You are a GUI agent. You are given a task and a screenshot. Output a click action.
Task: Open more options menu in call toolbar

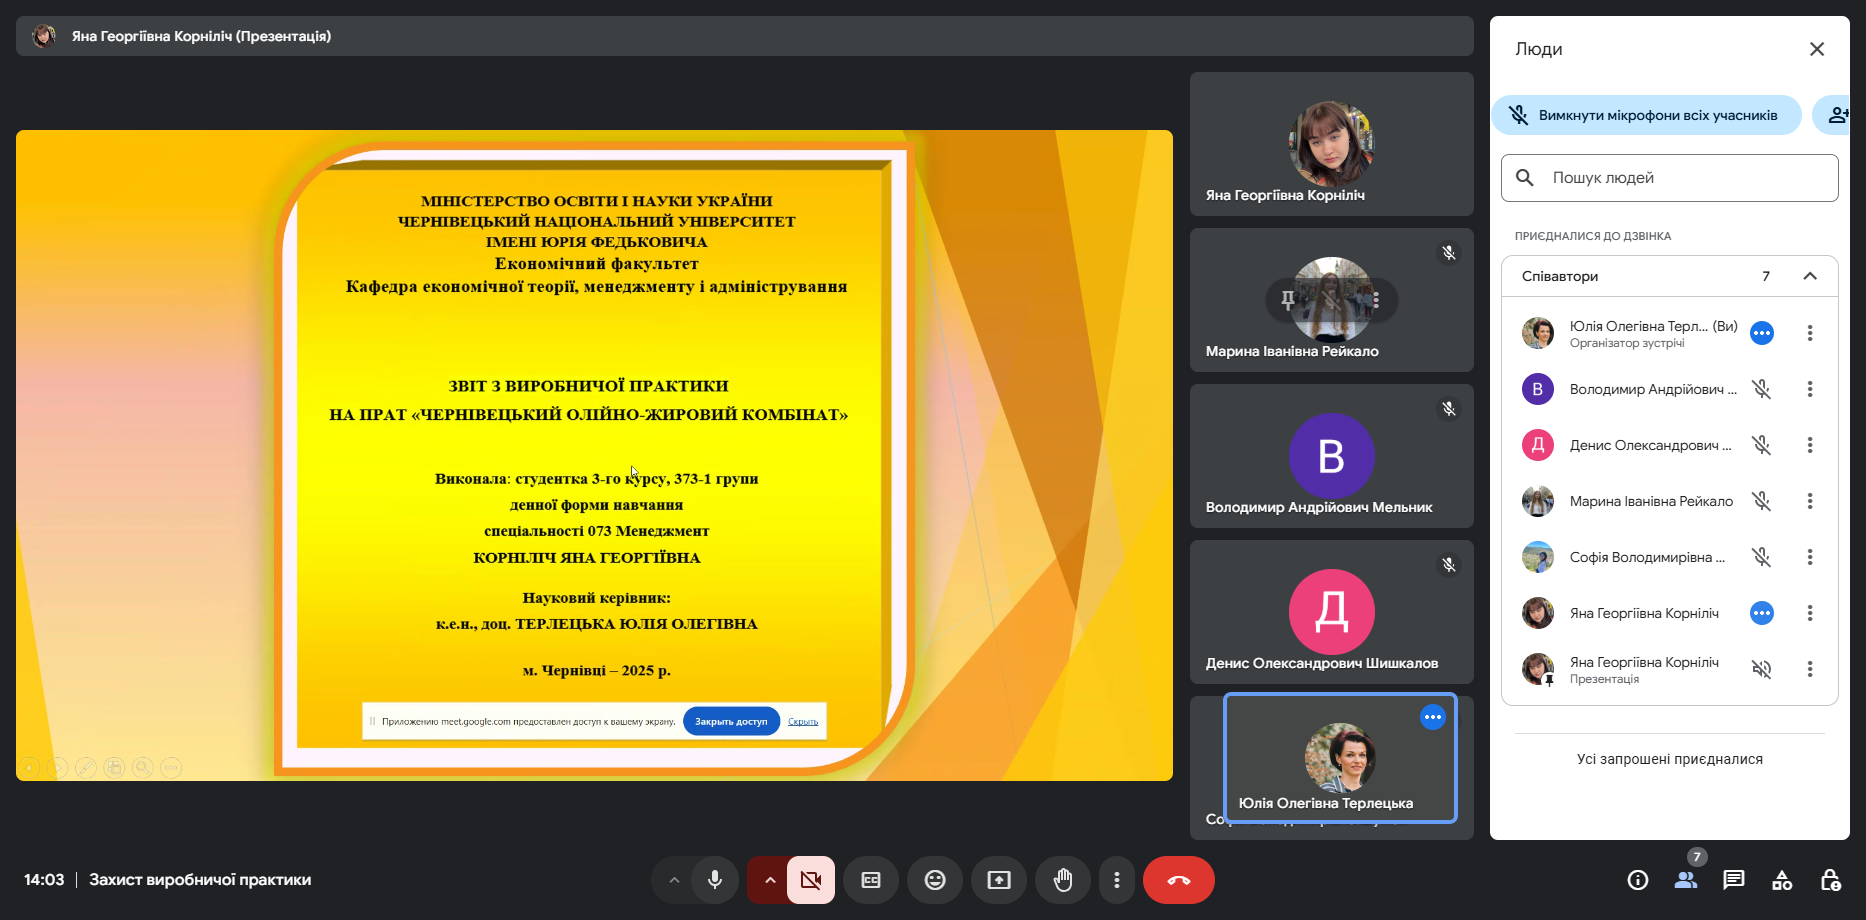(1116, 880)
